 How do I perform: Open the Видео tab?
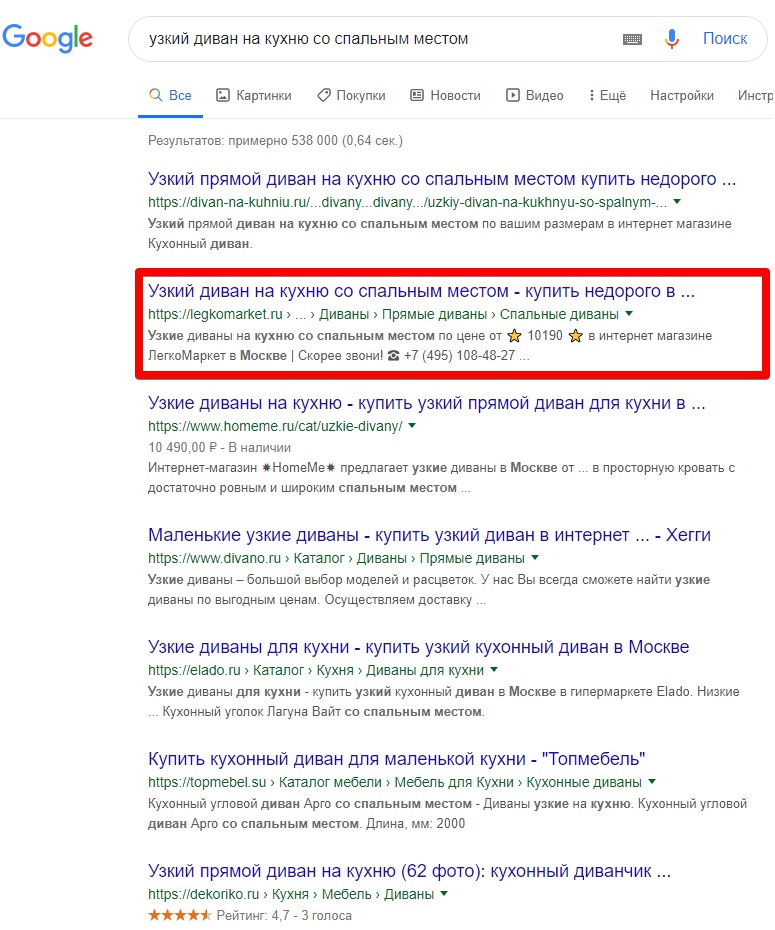(x=534, y=95)
